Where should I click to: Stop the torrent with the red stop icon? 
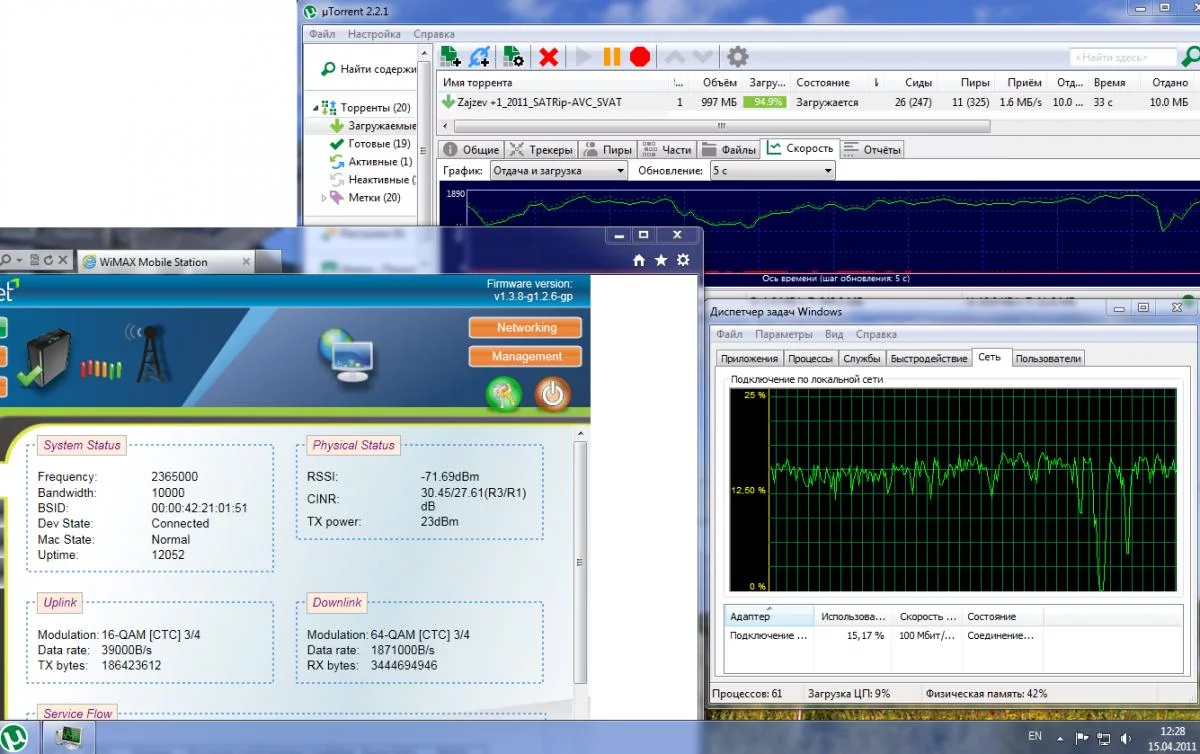pyautogui.click(x=640, y=57)
